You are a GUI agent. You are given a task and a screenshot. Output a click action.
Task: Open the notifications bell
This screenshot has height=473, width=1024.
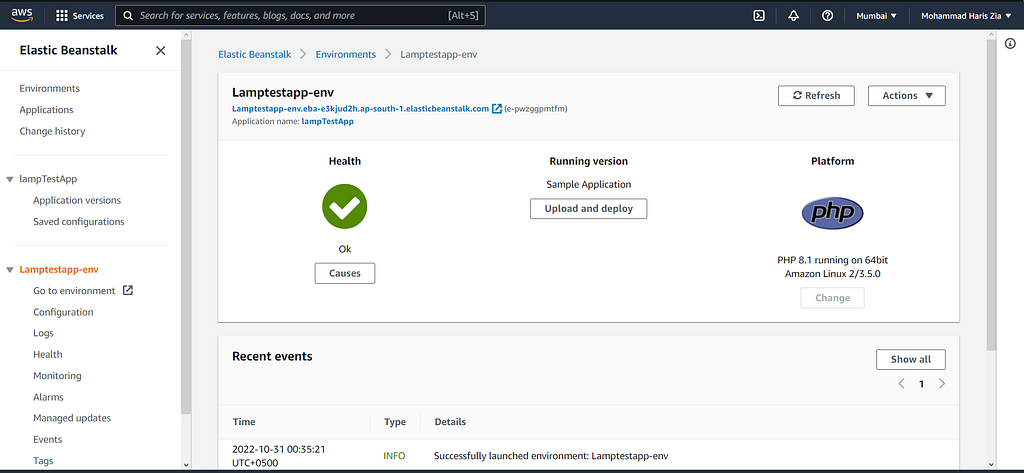pos(793,16)
